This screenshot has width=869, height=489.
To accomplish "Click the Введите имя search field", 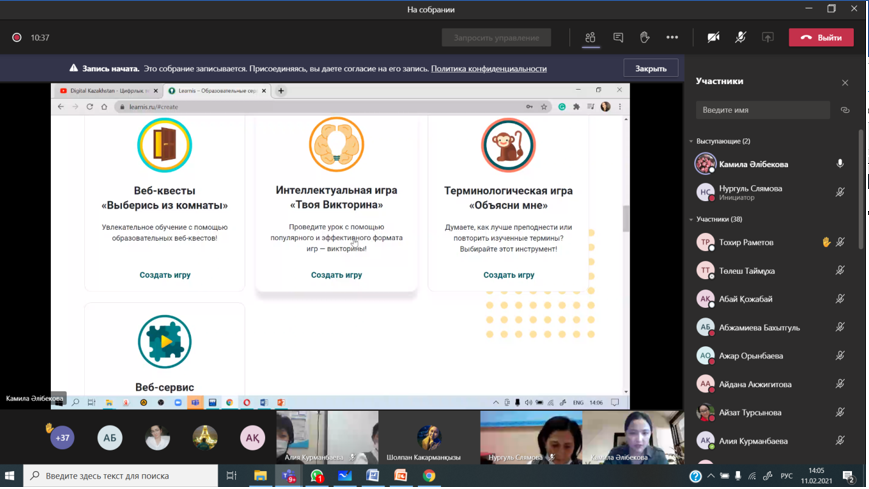I will tap(762, 110).
